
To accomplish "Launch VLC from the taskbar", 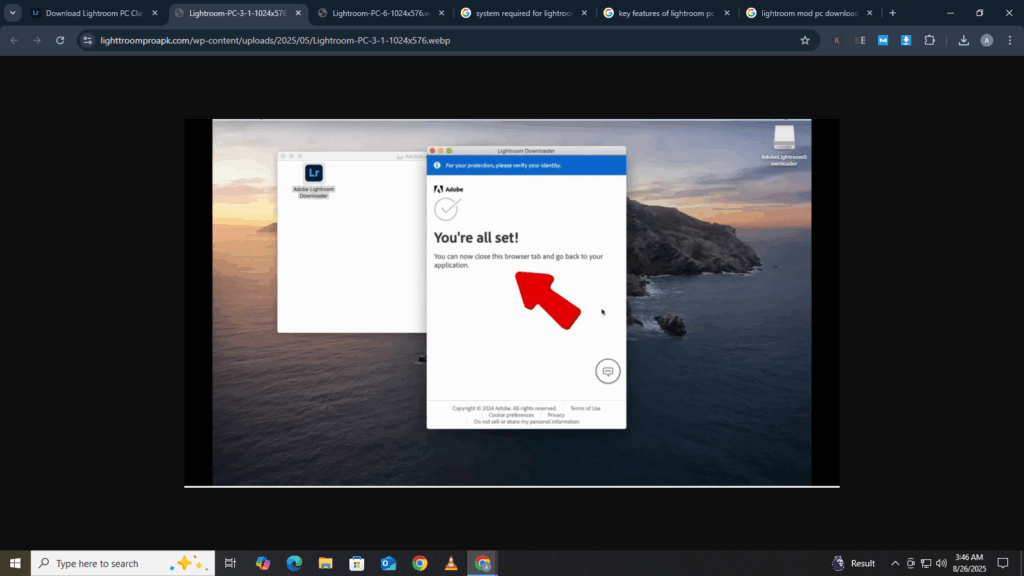I will click(451, 563).
